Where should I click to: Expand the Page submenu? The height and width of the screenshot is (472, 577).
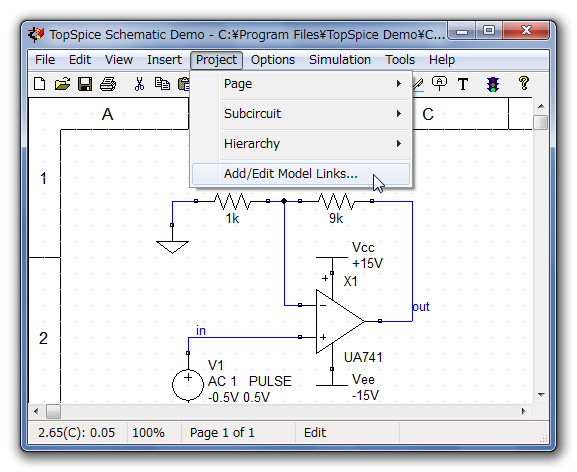click(301, 84)
